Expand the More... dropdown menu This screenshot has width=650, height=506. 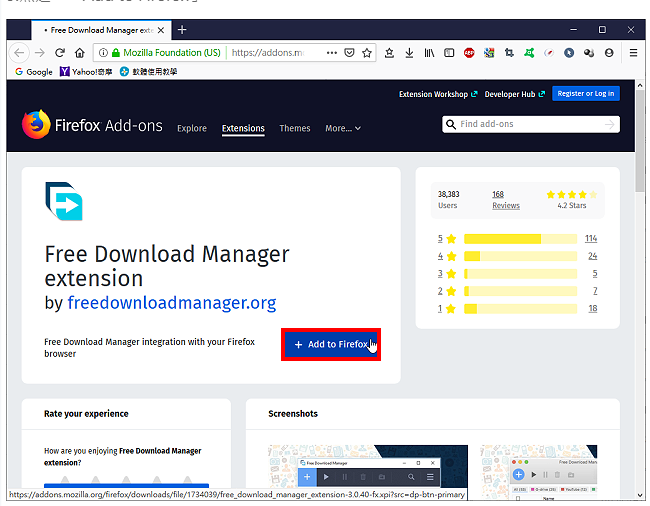click(342, 128)
